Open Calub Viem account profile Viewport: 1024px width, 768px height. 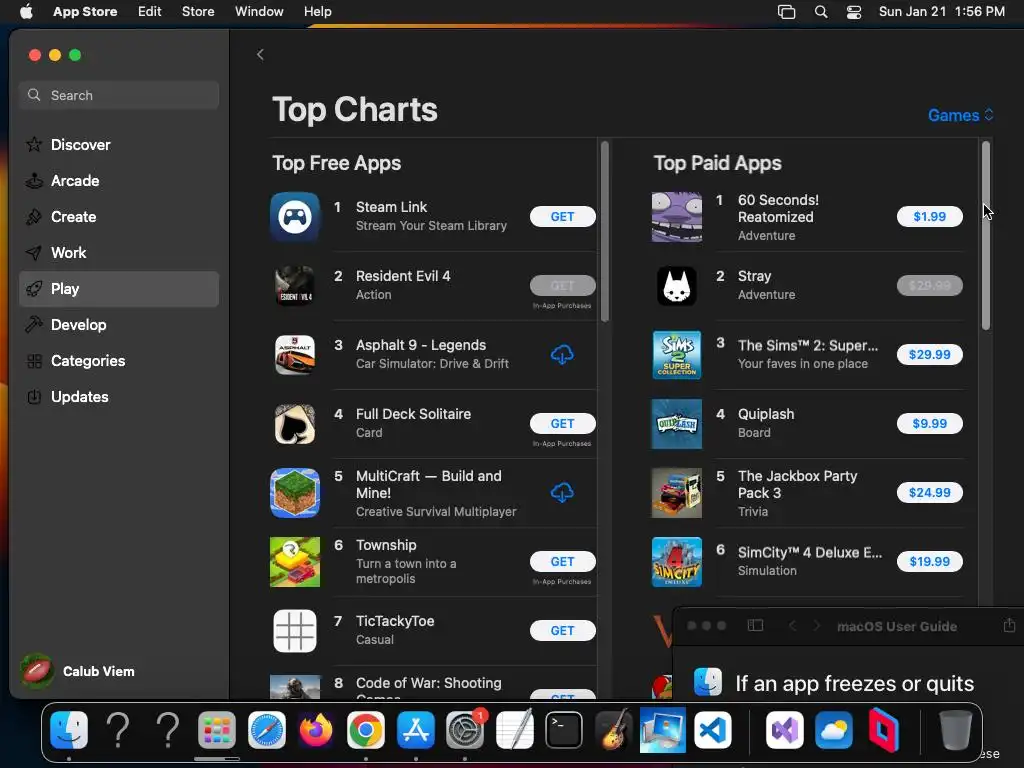[x=78, y=671]
